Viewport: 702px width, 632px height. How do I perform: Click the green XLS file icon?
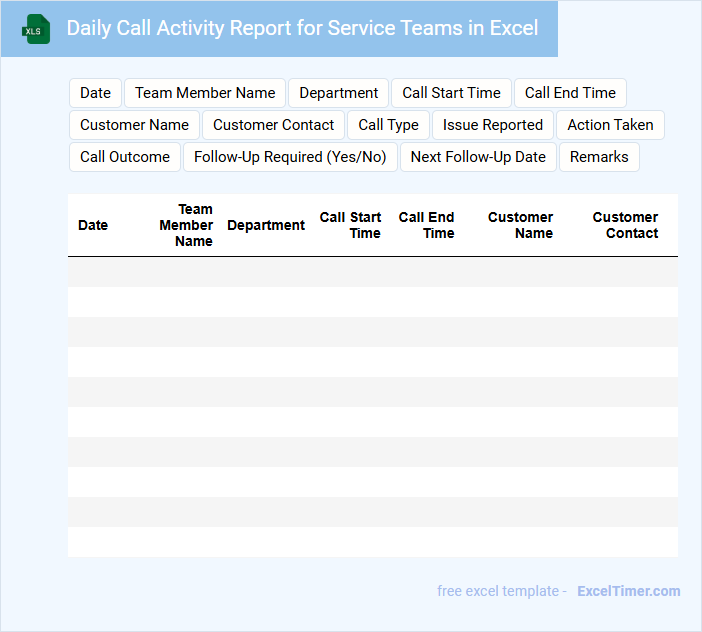pos(36,29)
